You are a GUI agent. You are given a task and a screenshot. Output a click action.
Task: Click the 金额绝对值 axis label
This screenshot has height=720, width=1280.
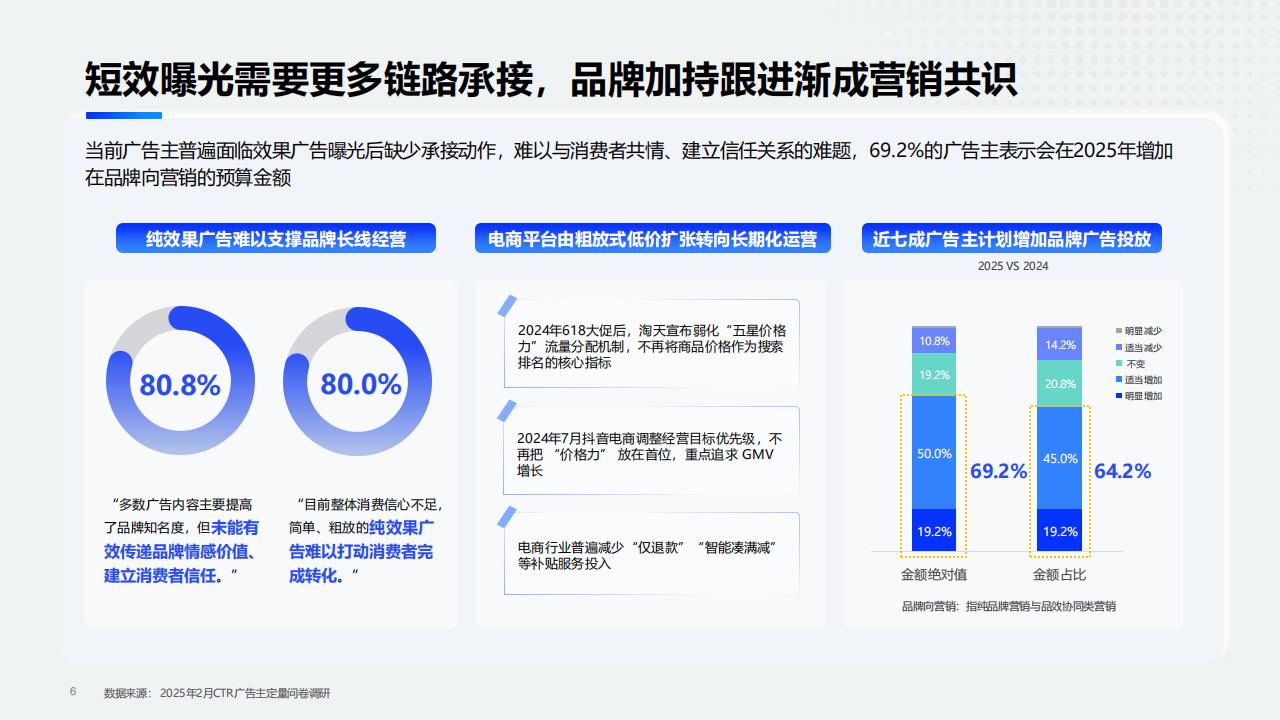(934, 575)
